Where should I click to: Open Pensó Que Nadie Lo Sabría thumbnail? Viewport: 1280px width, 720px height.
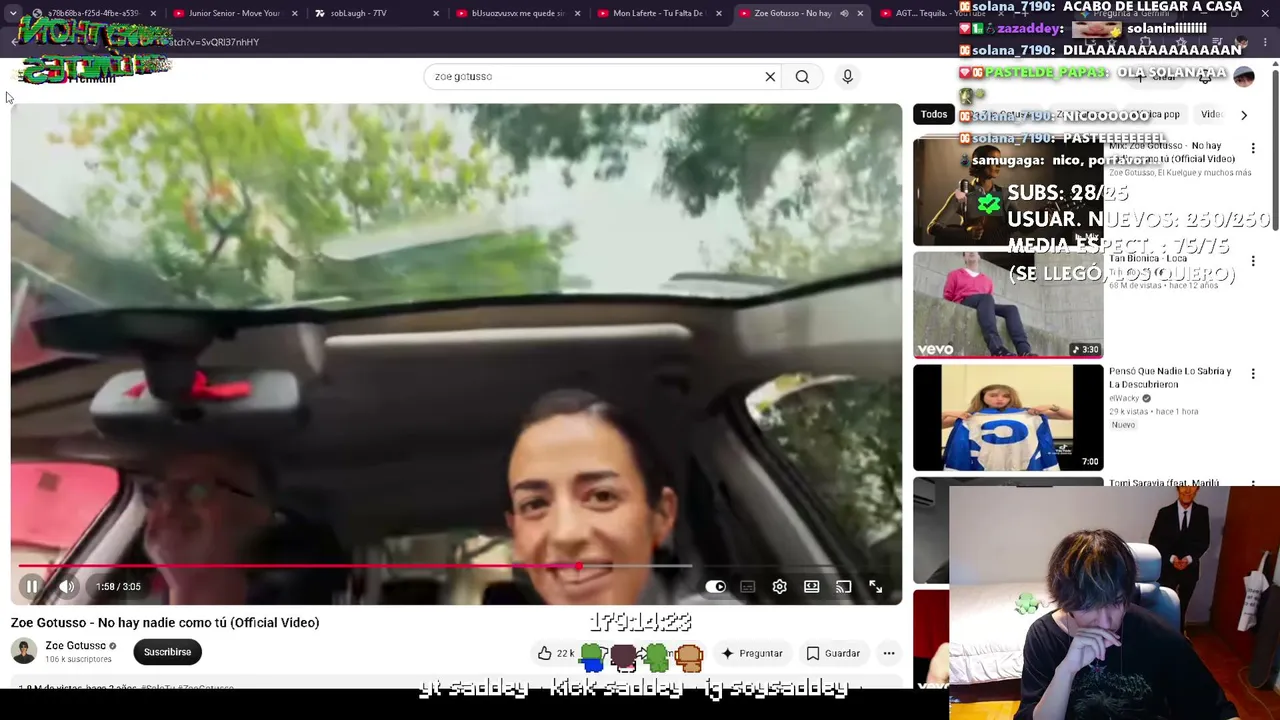tap(1008, 417)
